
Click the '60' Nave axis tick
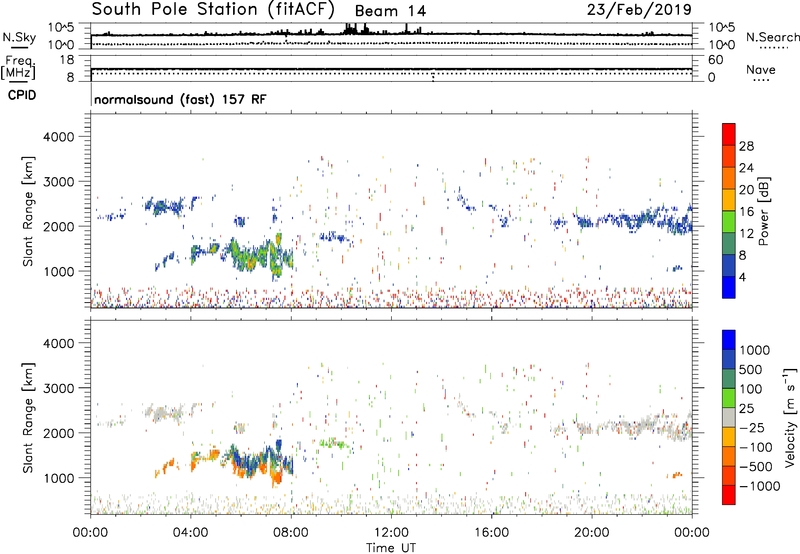click(x=715, y=60)
